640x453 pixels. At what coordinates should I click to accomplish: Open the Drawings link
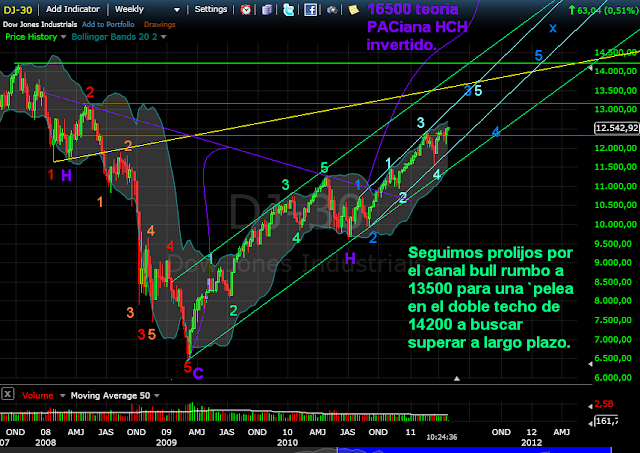160,24
